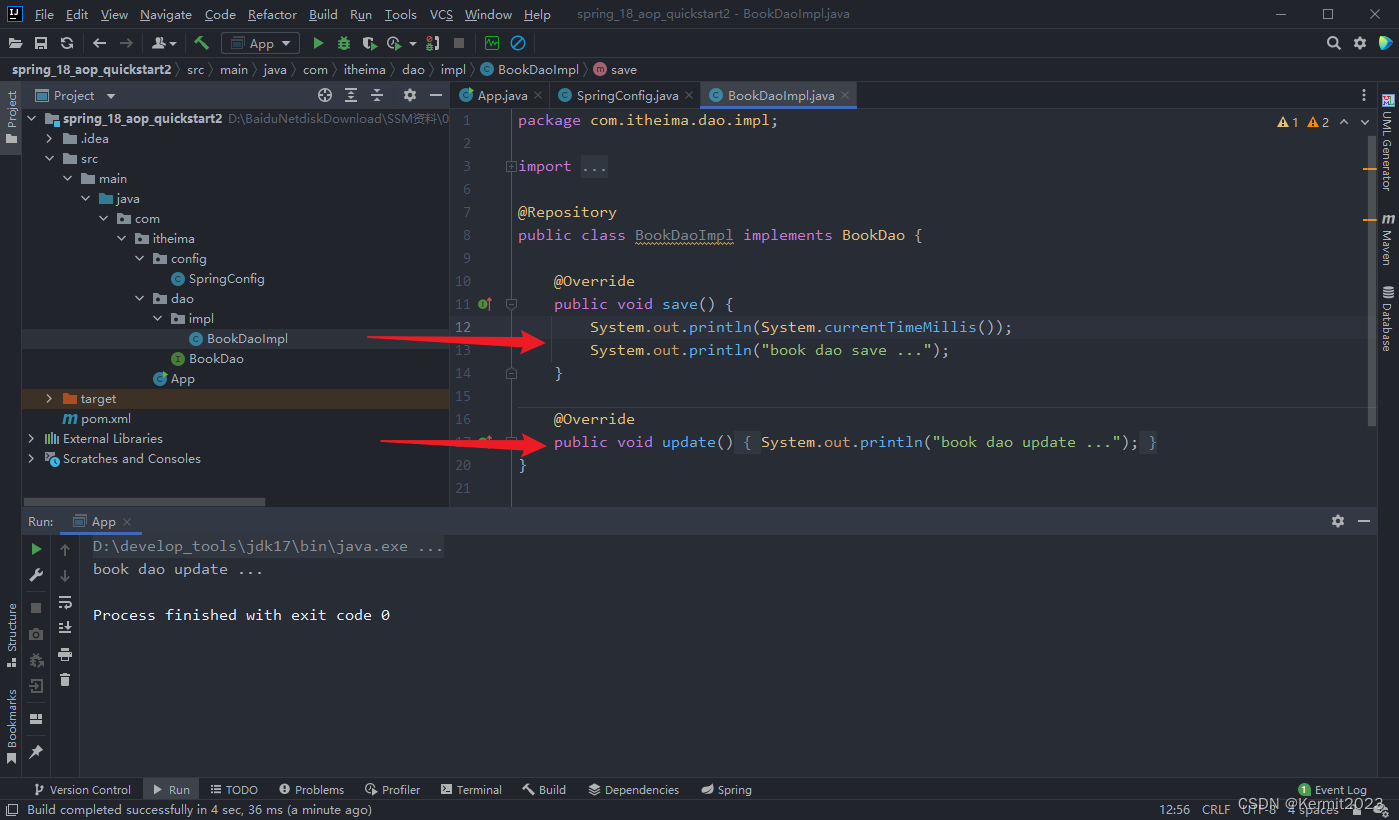Expand External Libraries node
Viewport: 1399px width, 820px height.
[31, 439]
